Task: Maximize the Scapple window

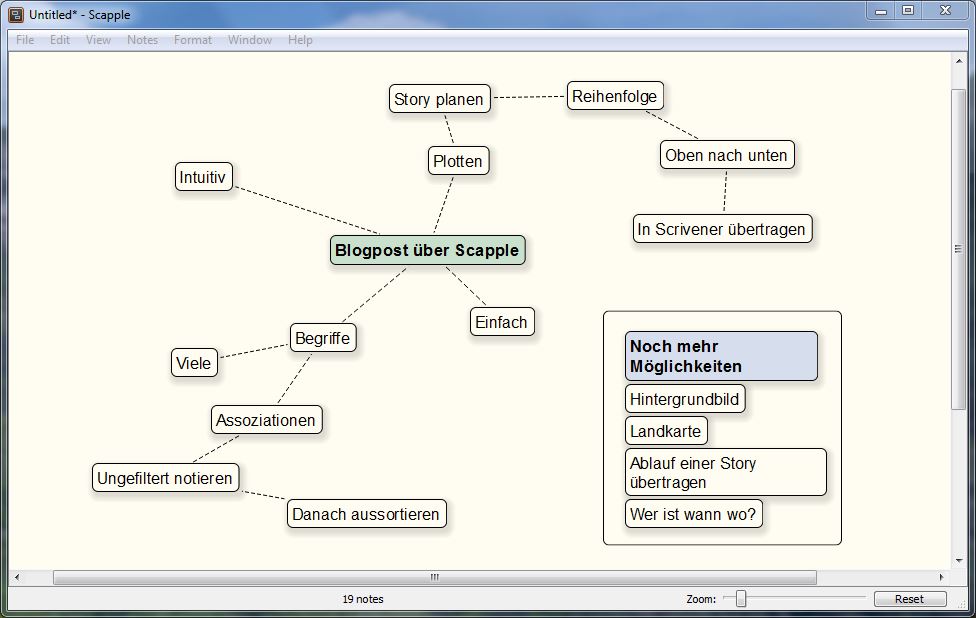Action: (x=908, y=10)
